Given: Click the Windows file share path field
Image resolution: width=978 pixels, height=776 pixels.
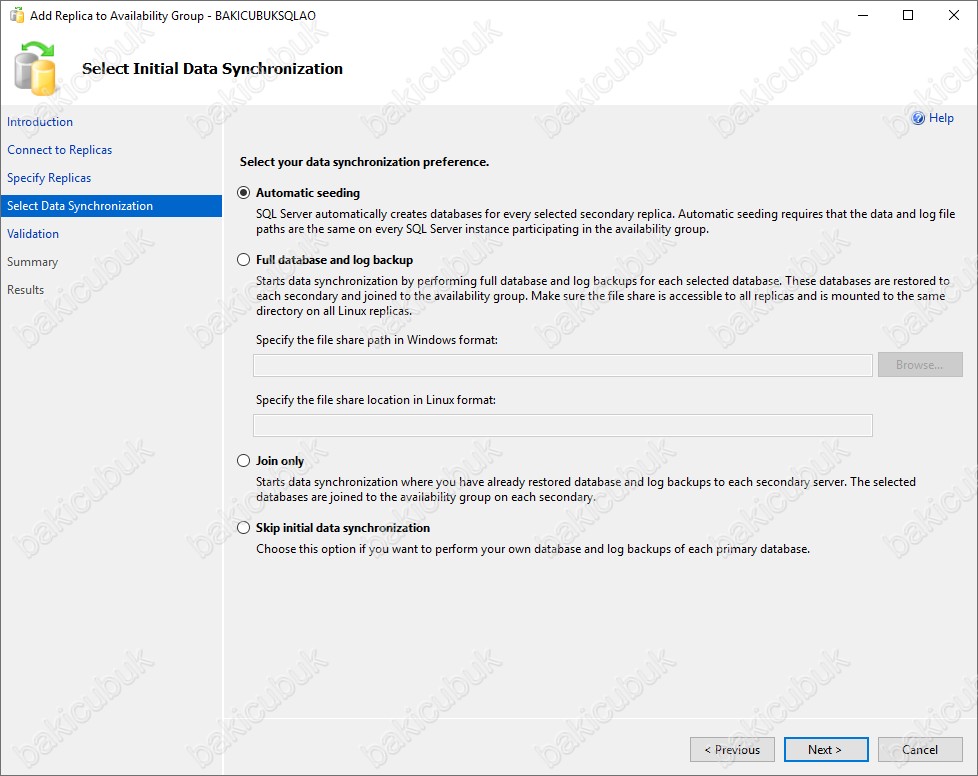Looking at the screenshot, I should click(x=563, y=366).
